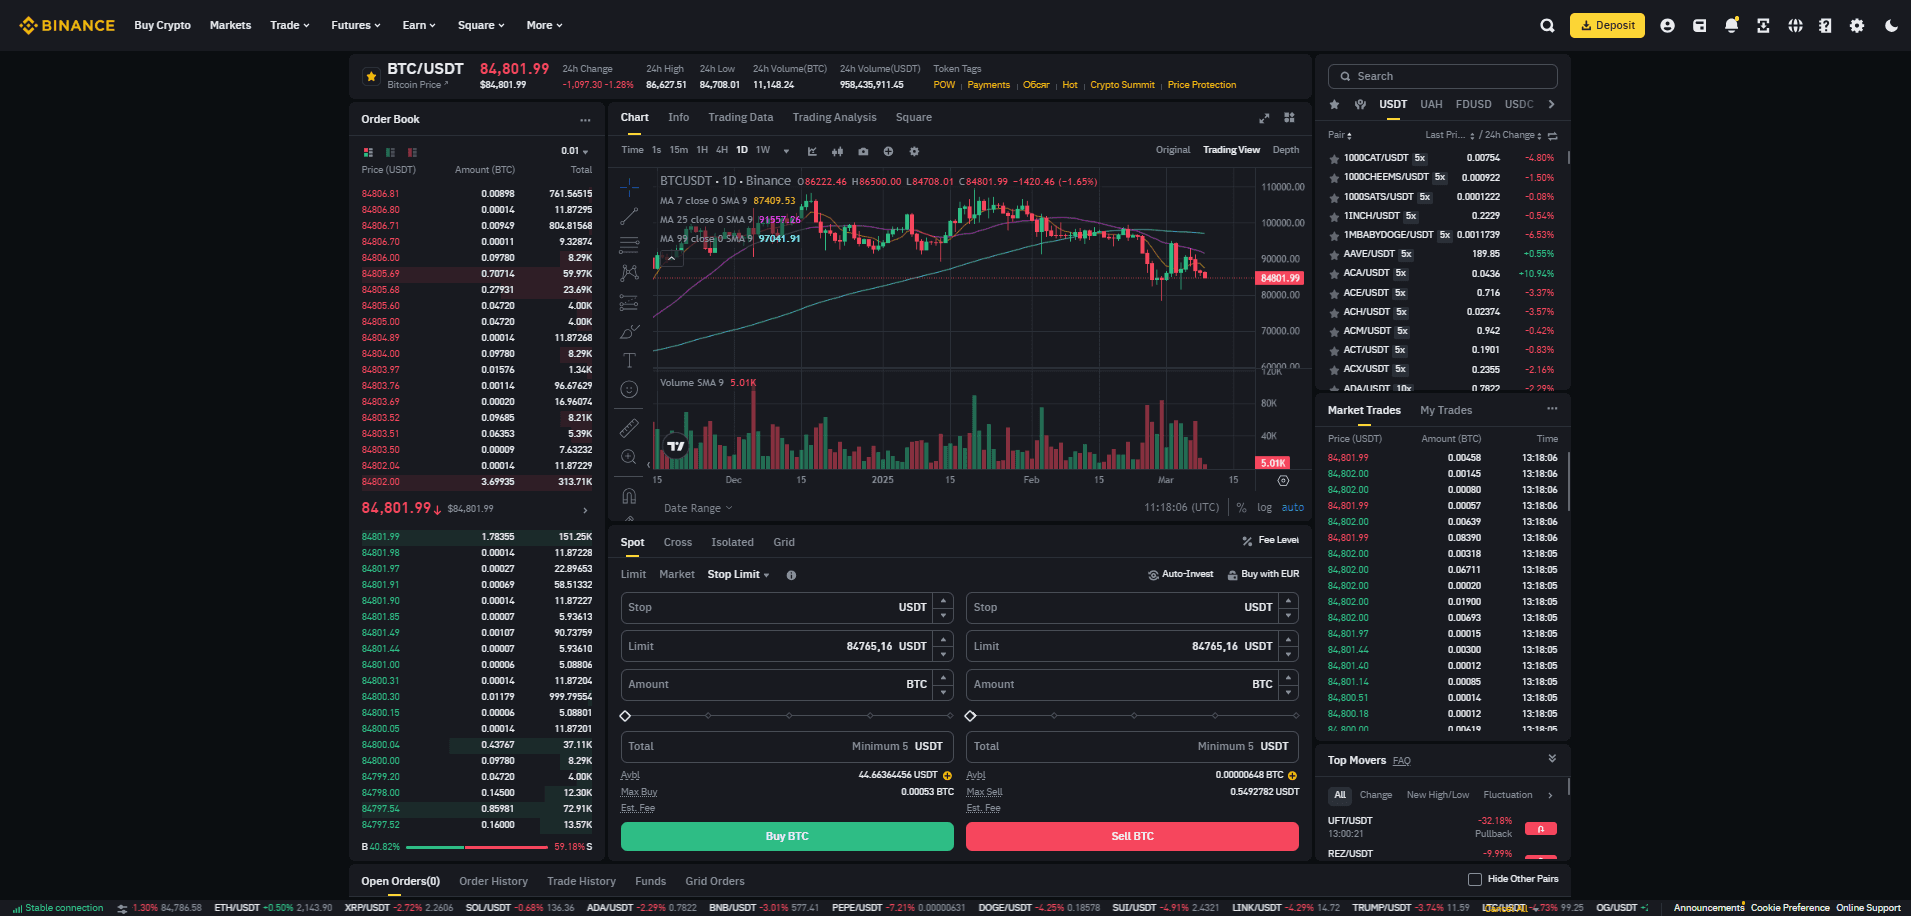Expand chart to fullscreen
The height and width of the screenshot is (916, 1911).
pyautogui.click(x=1264, y=118)
